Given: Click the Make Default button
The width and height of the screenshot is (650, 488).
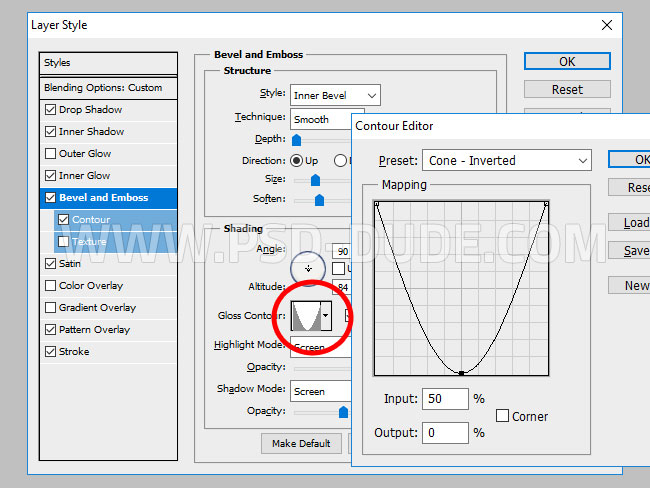Looking at the screenshot, I should pos(301,443).
